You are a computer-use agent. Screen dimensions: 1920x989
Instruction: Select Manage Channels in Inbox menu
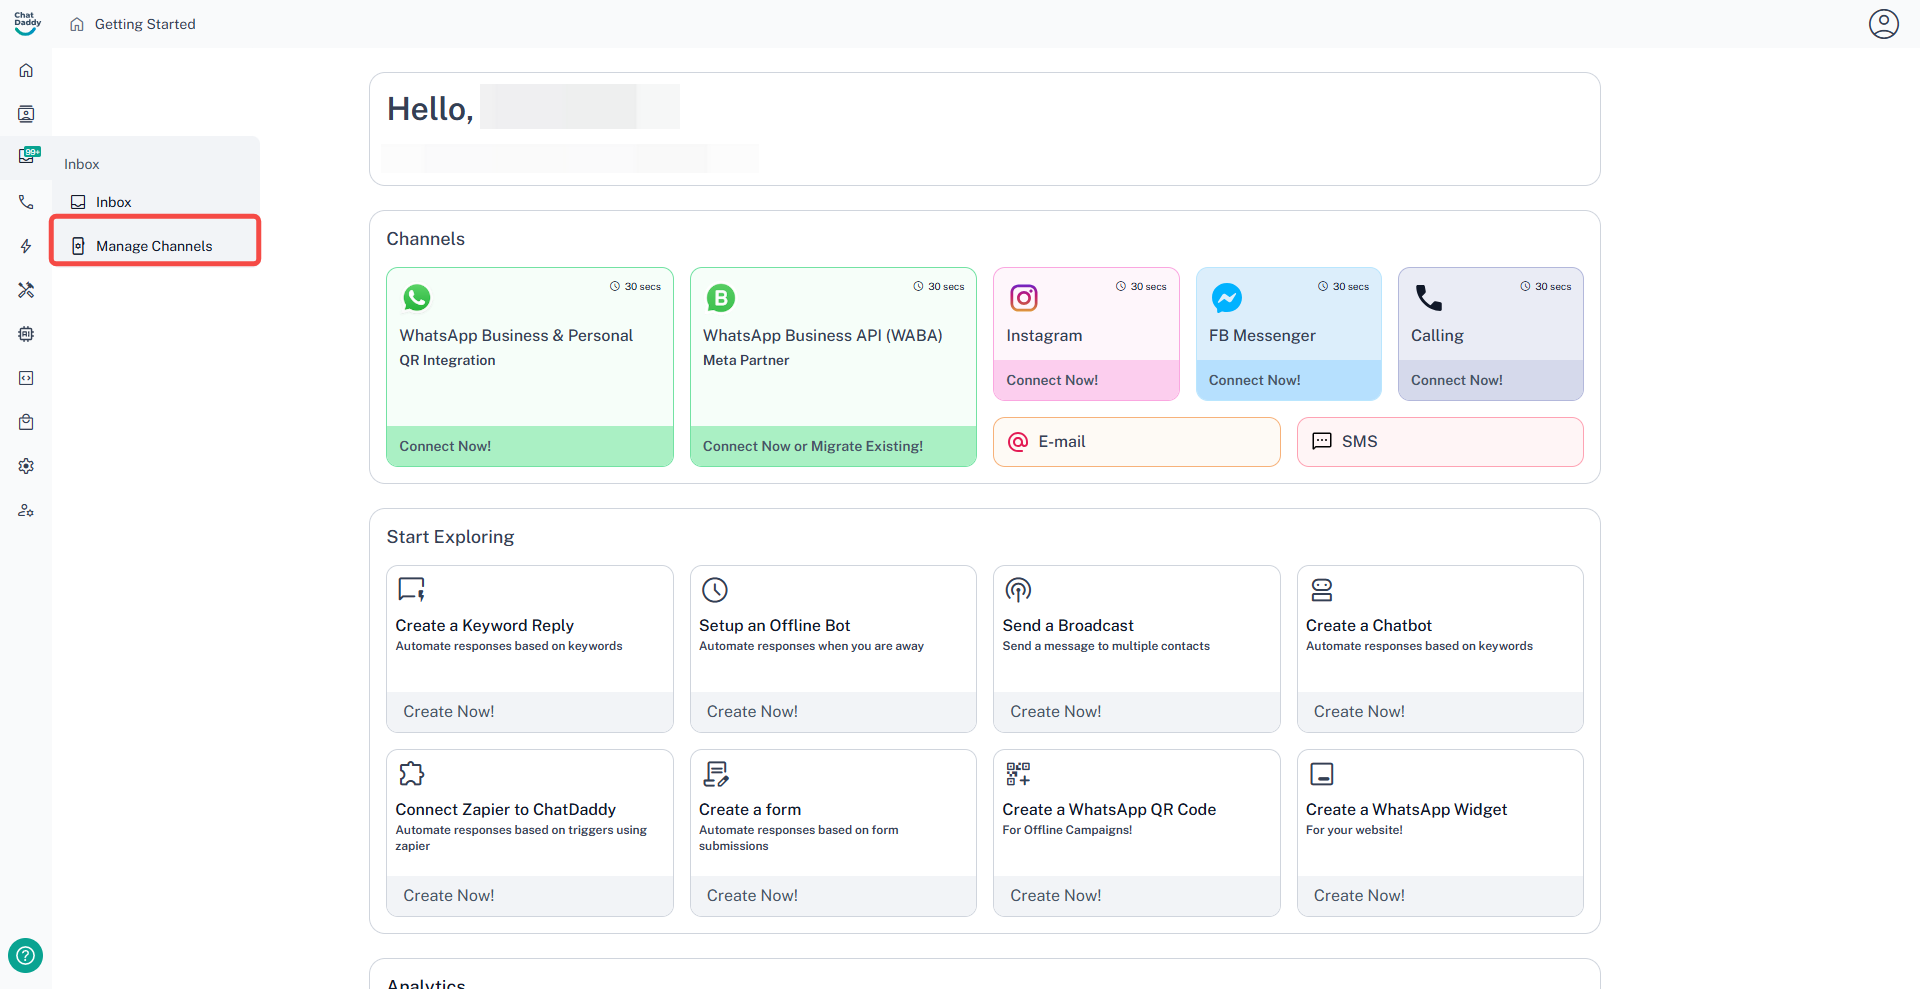coord(155,246)
